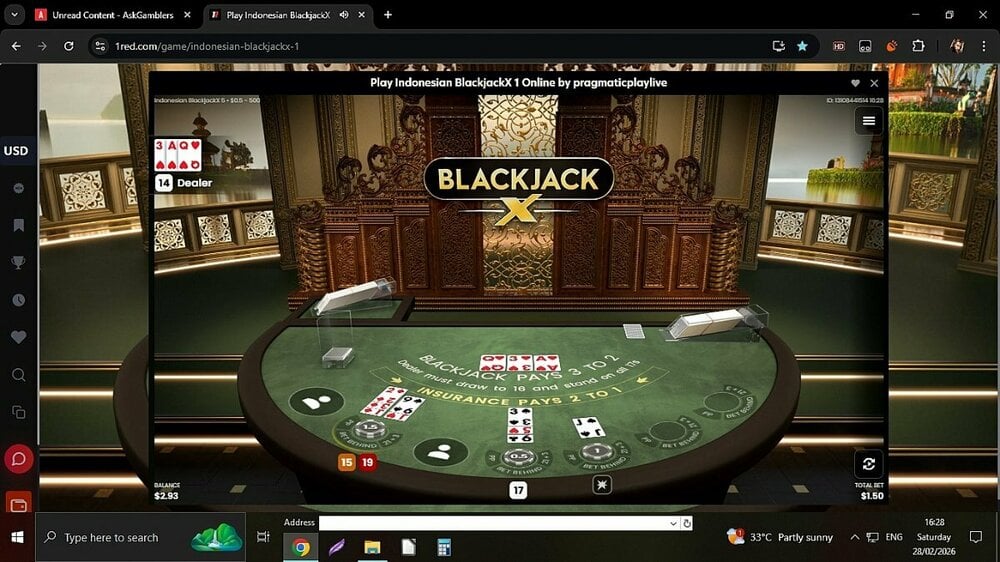Add game to favorites with heart icon
The height and width of the screenshot is (562, 1000).
click(x=855, y=84)
